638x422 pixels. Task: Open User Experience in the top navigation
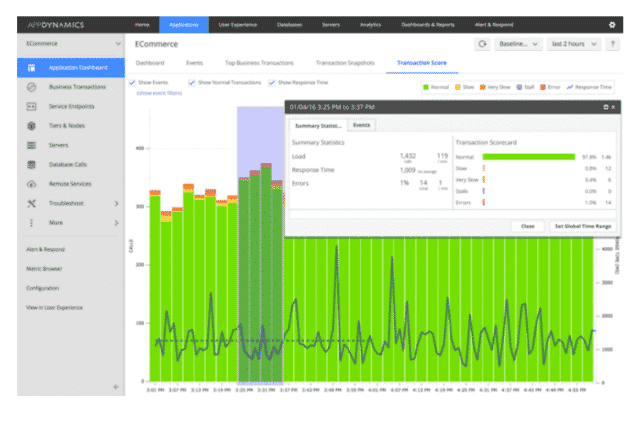238,25
